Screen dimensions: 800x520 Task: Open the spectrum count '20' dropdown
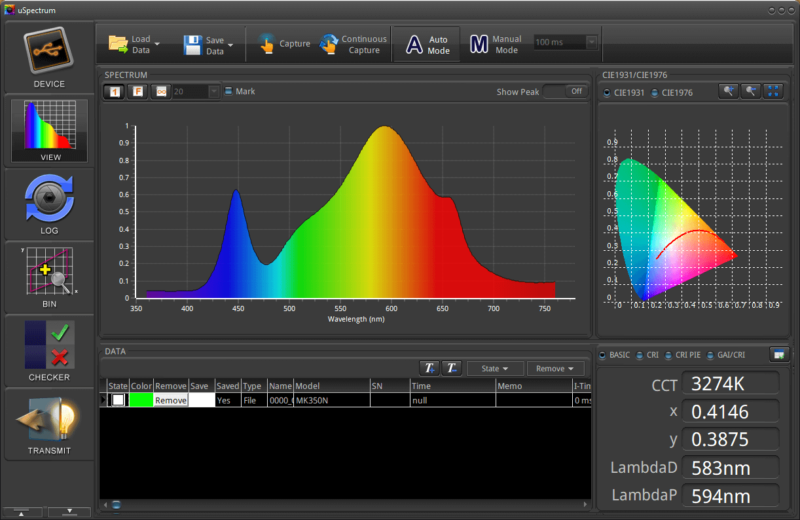[214, 92]
